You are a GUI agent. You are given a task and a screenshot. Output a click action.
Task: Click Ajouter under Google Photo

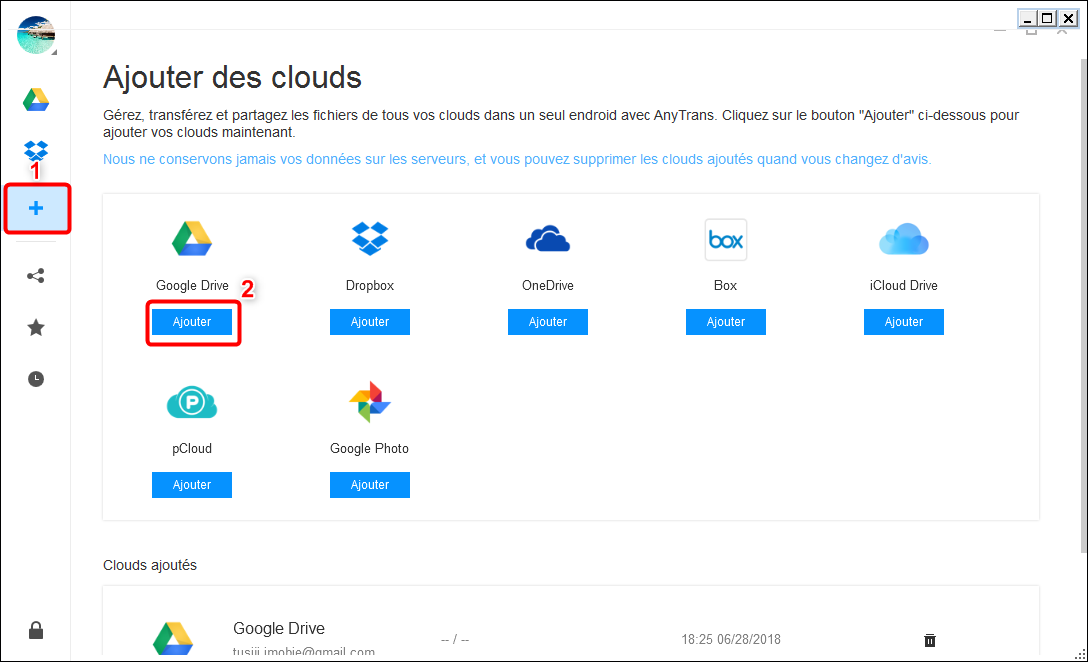pyautogui.click(x=370, y=485)
